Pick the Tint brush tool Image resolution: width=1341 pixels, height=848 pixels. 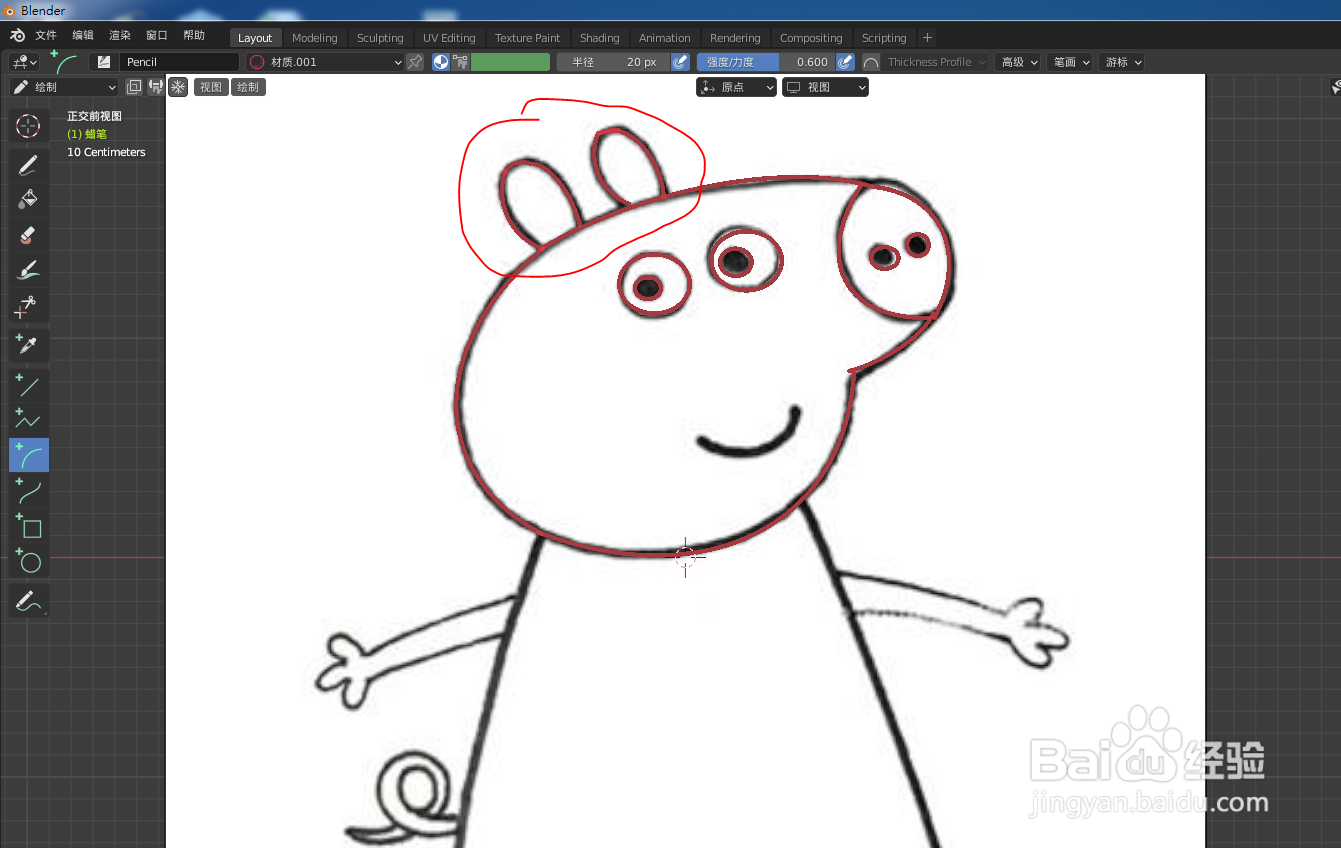(x=27, y=269)
